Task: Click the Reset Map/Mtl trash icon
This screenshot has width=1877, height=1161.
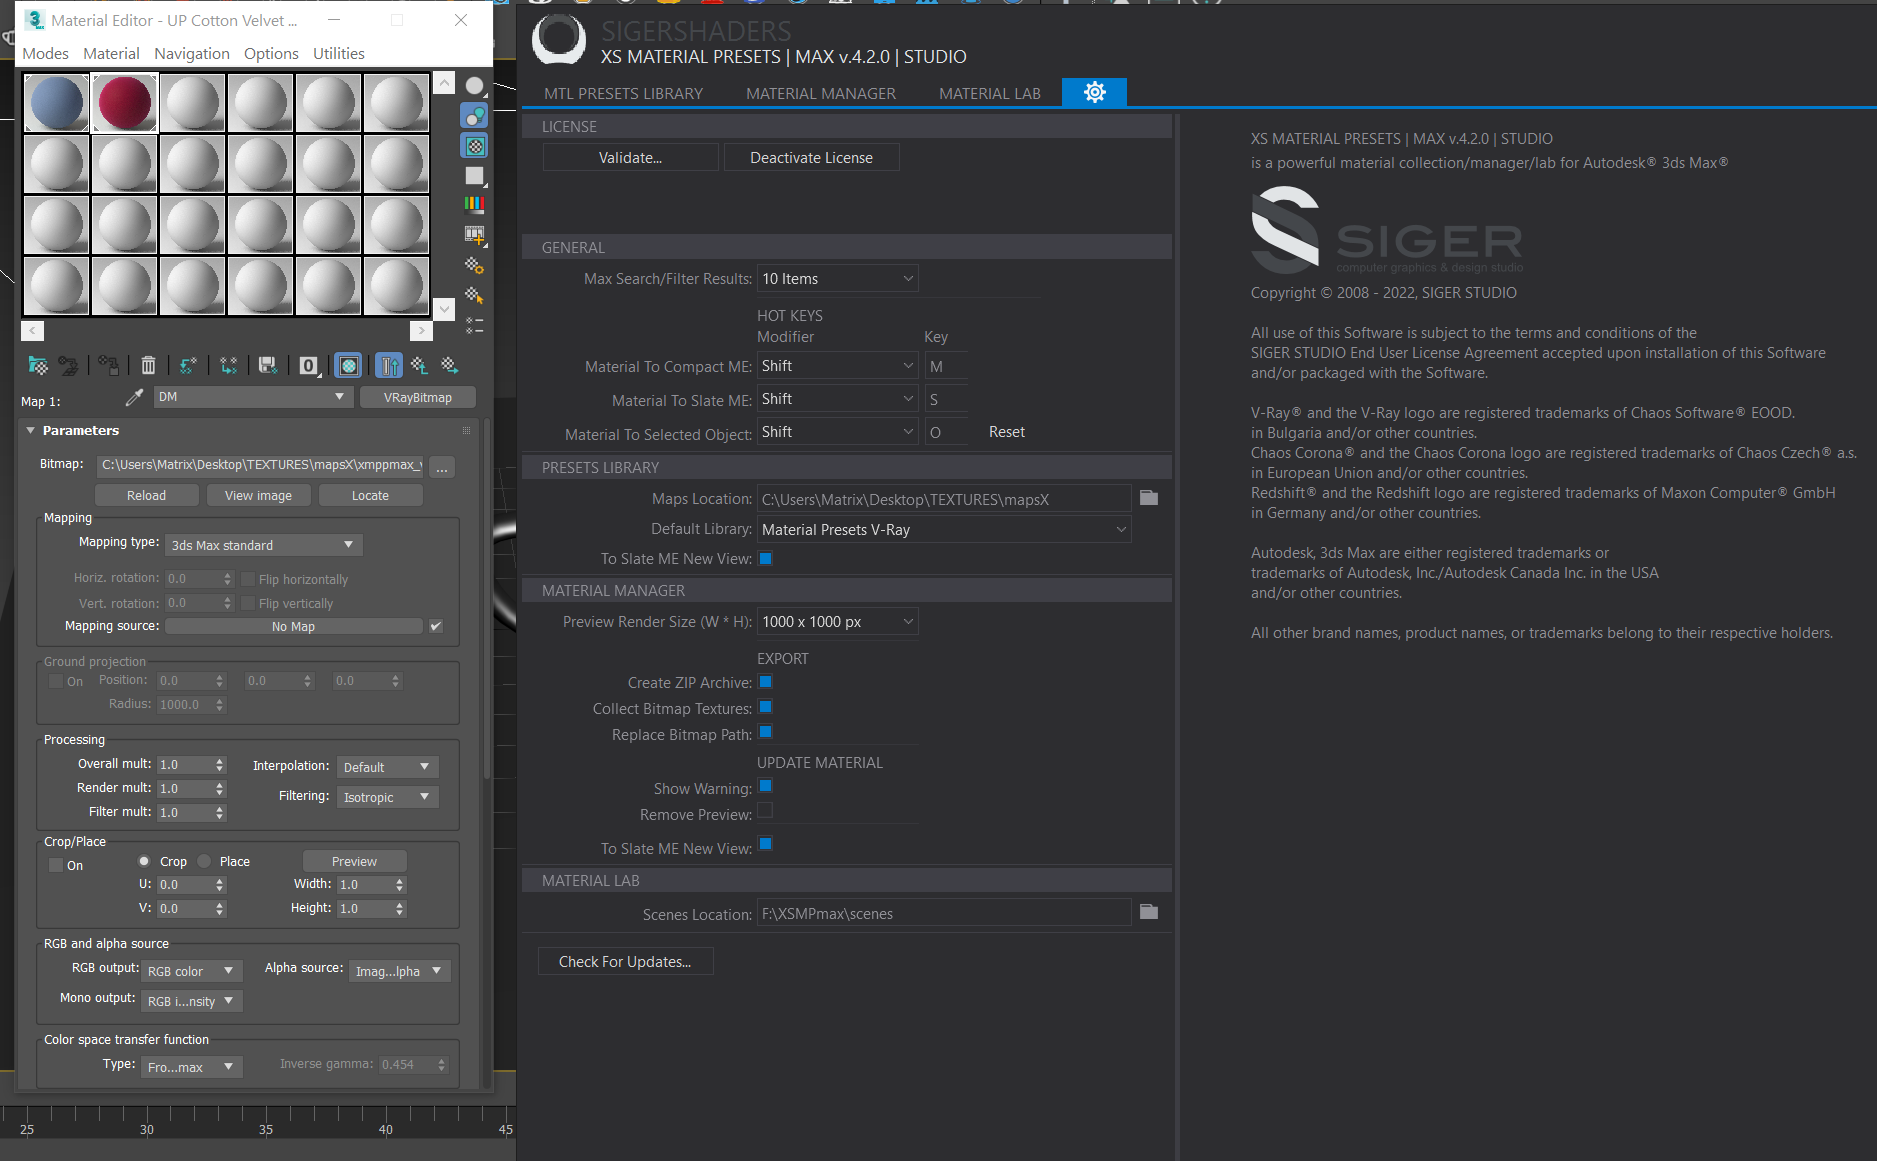Action: point(148,366)
